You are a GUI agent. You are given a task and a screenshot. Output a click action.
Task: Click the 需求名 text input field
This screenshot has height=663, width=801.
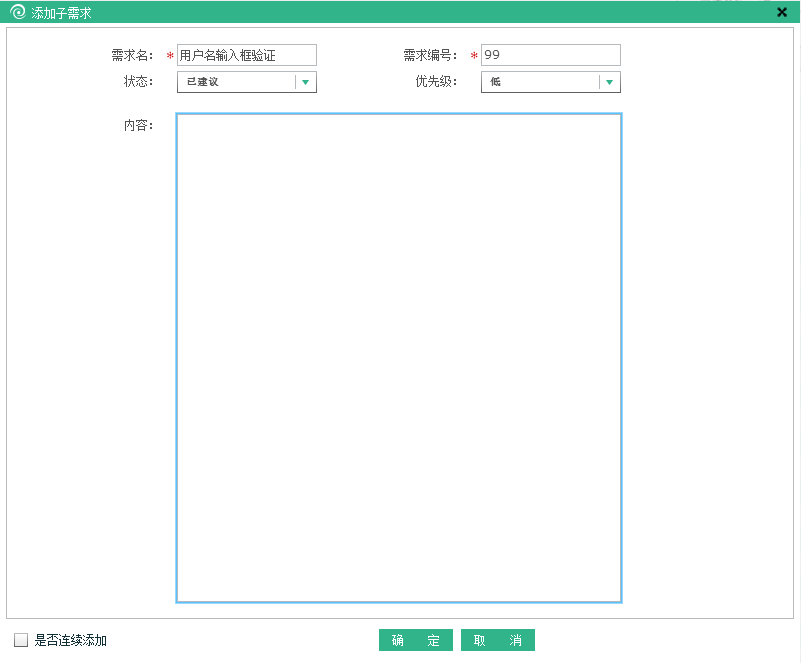246,55
